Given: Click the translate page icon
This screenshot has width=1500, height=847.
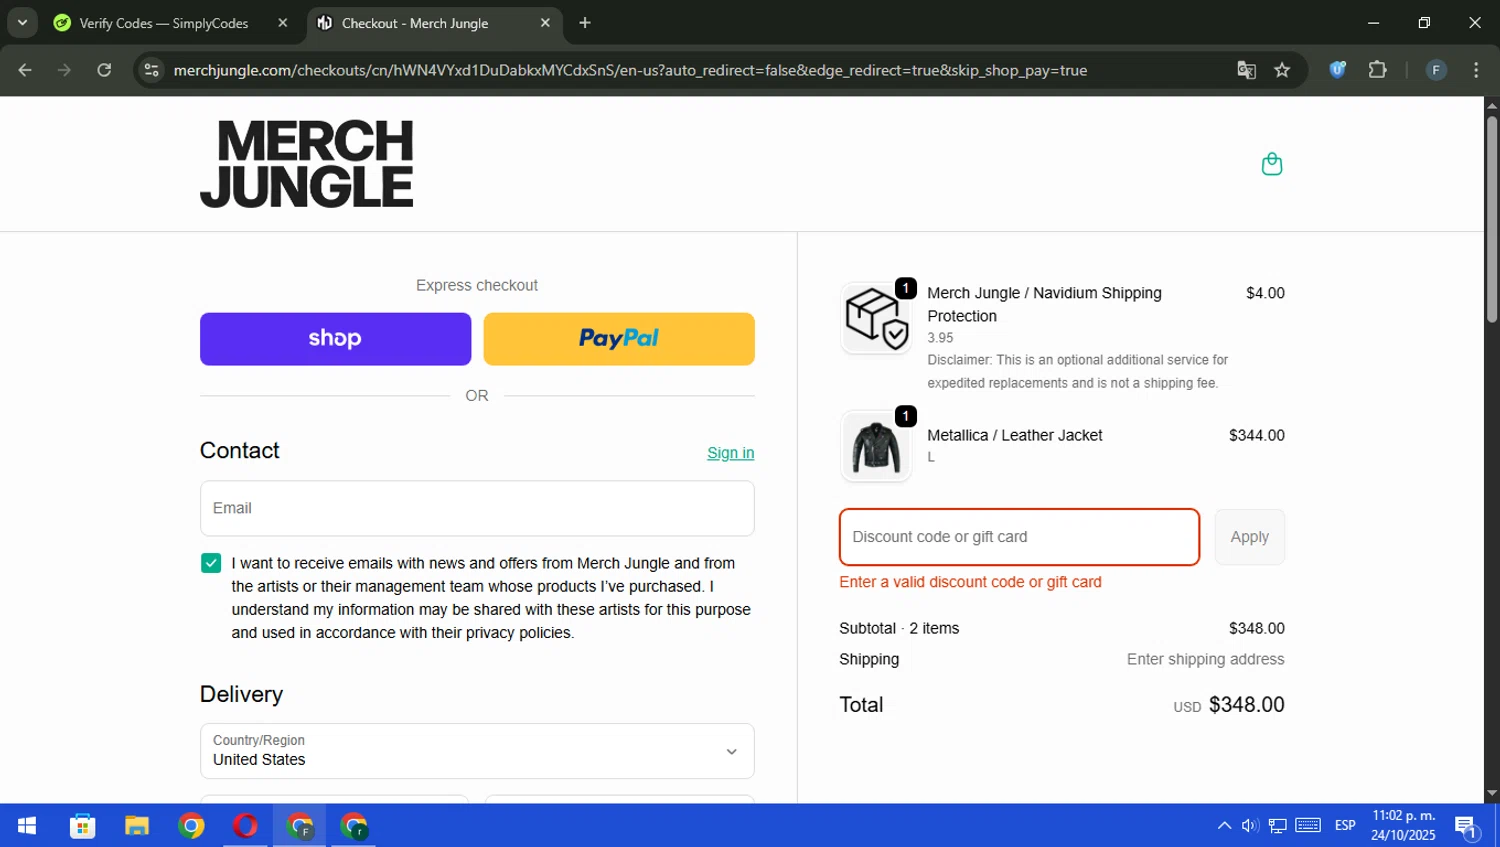Looking at the screenshot, I should [1246, 70].
